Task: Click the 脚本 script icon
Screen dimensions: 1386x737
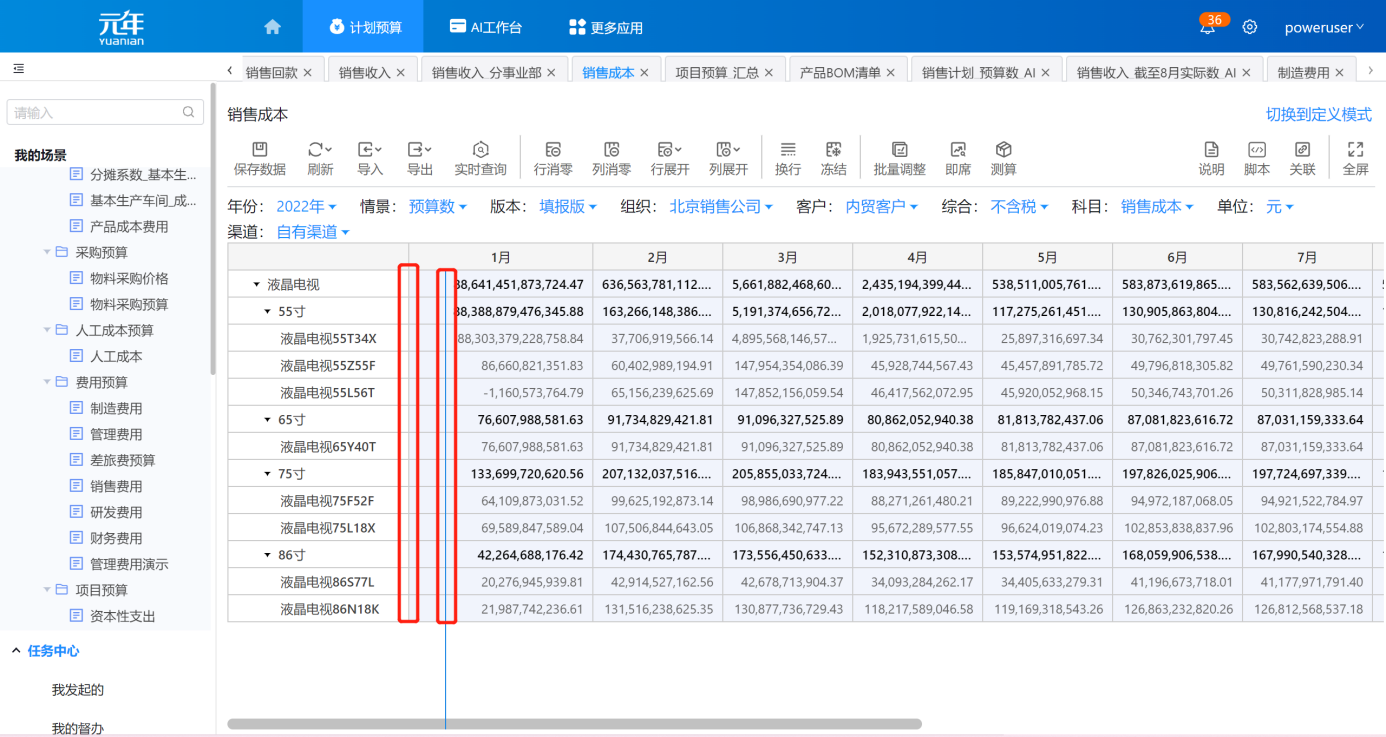Action: point(1257,150)
